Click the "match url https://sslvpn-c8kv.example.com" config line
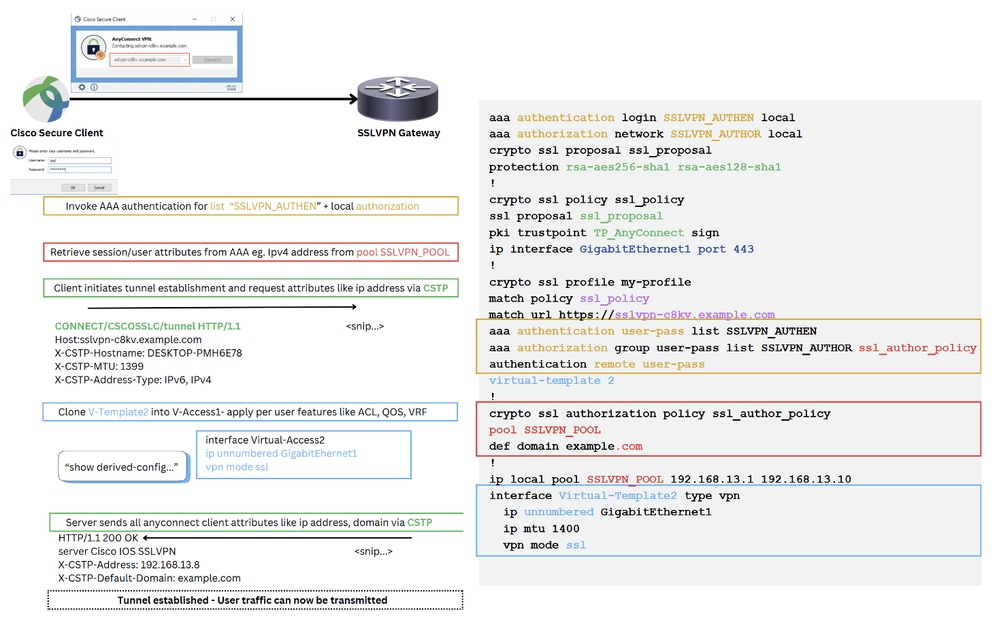The image size is (999, 625). (632, 315)
